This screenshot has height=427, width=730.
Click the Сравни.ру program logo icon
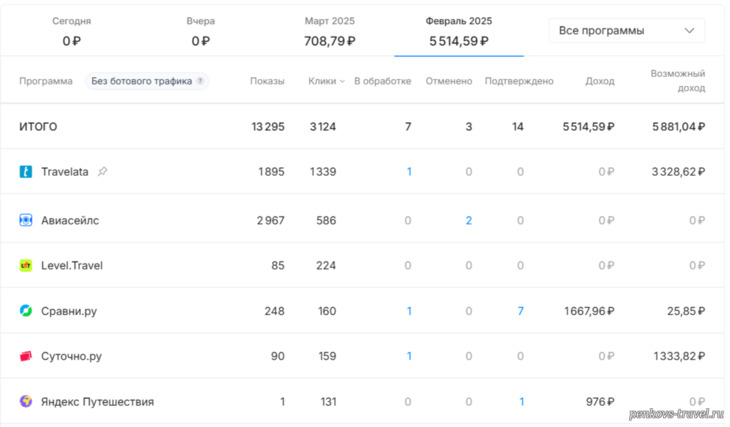(x=26, y=311)
